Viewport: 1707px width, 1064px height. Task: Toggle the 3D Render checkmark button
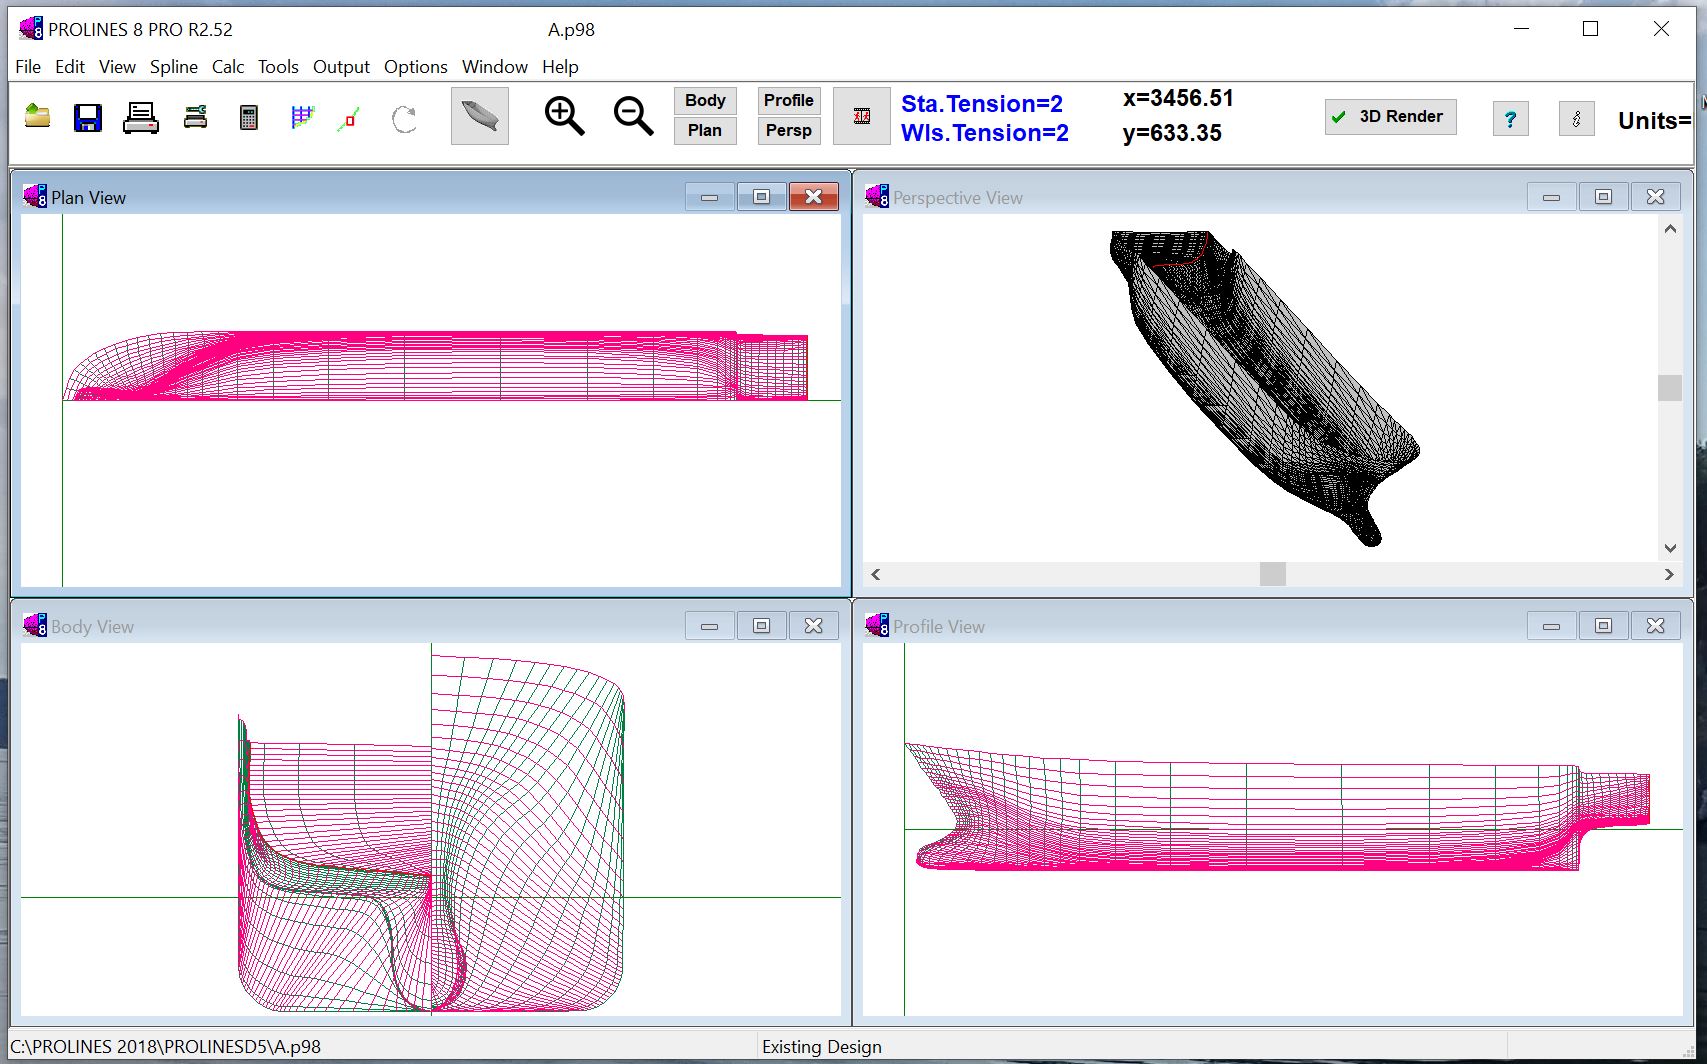pos(1390,117)
